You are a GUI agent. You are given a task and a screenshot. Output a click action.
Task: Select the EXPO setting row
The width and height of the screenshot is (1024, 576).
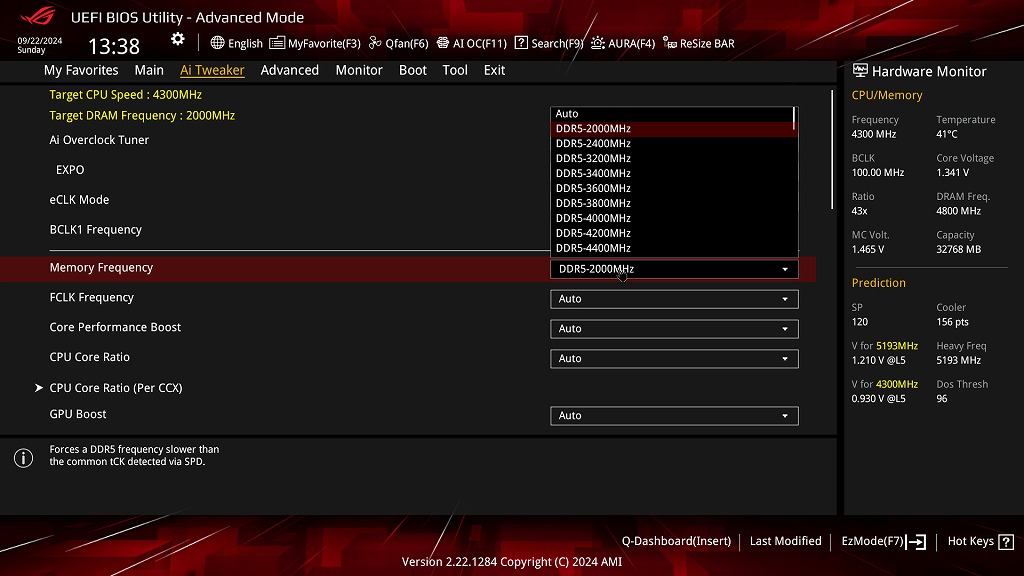point(70,170)
